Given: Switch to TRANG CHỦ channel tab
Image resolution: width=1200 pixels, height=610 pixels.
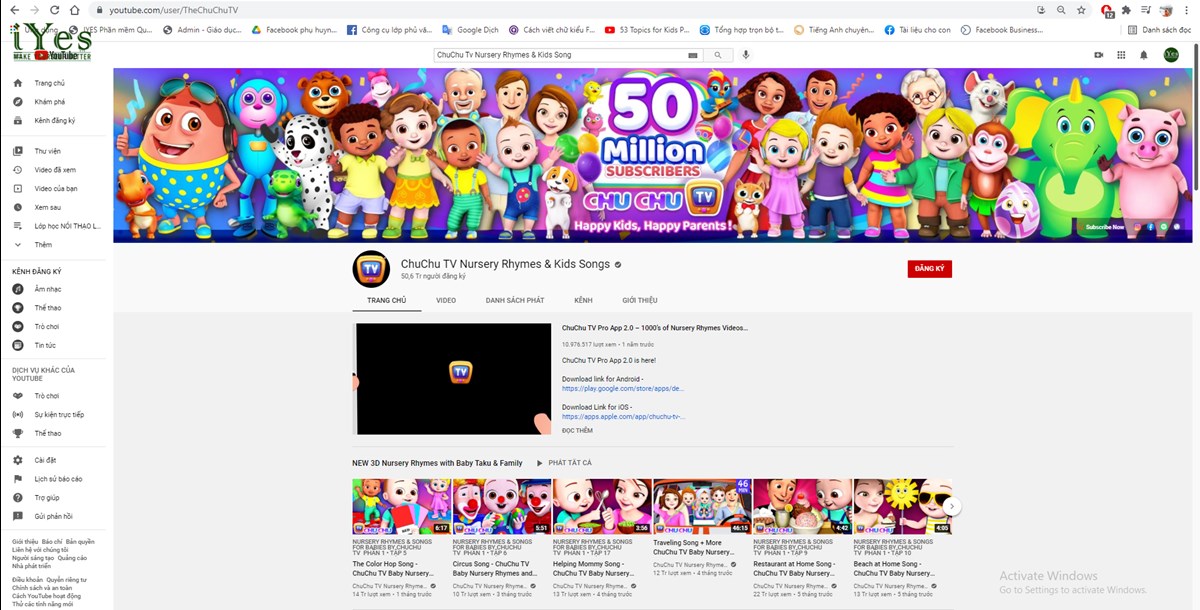Looking at the screenshot, I should coord(386,300).
